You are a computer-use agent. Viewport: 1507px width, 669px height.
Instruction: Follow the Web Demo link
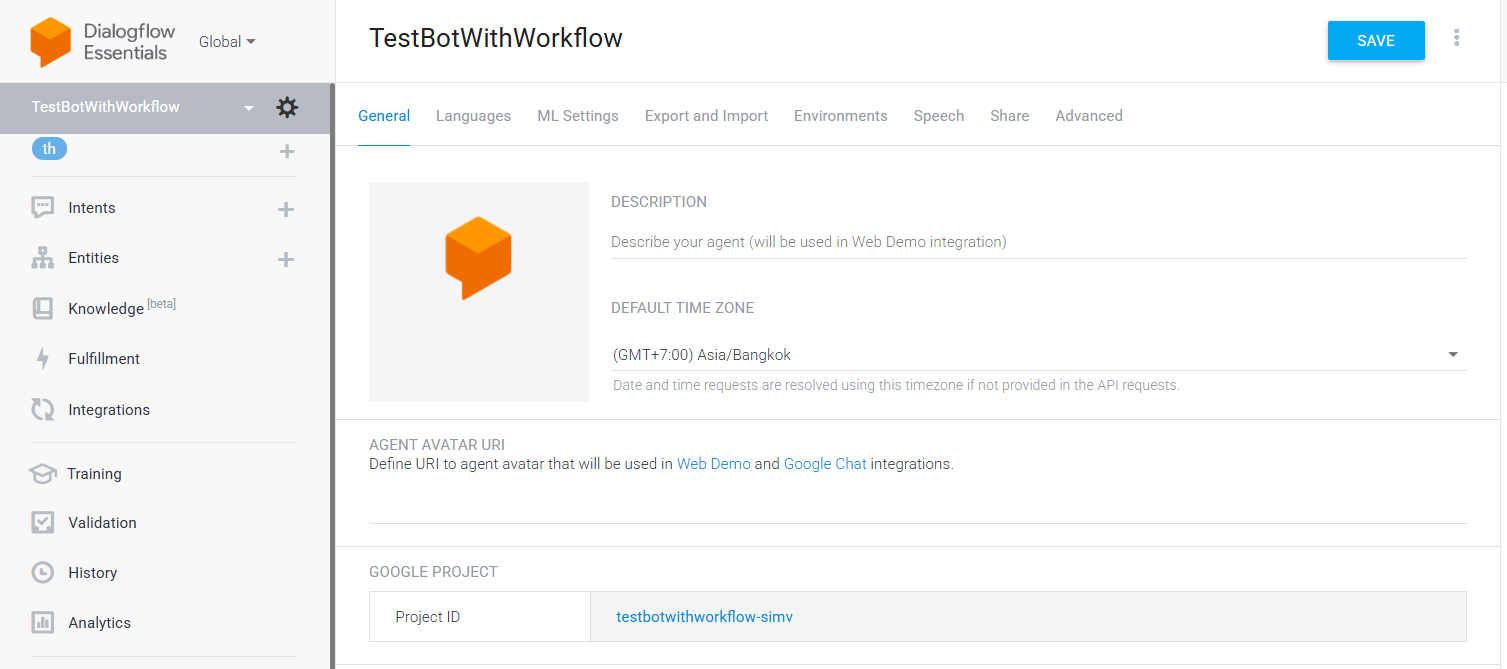[x=714, y=464]
